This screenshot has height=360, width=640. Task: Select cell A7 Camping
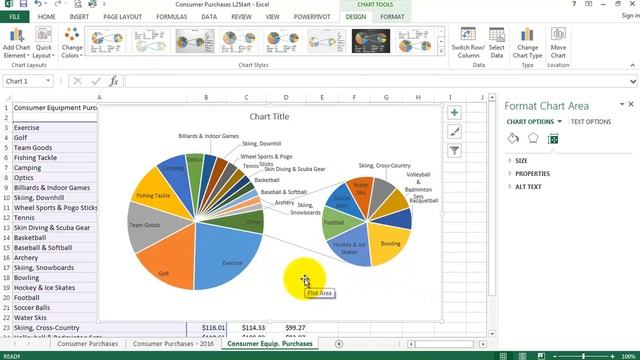55,168
